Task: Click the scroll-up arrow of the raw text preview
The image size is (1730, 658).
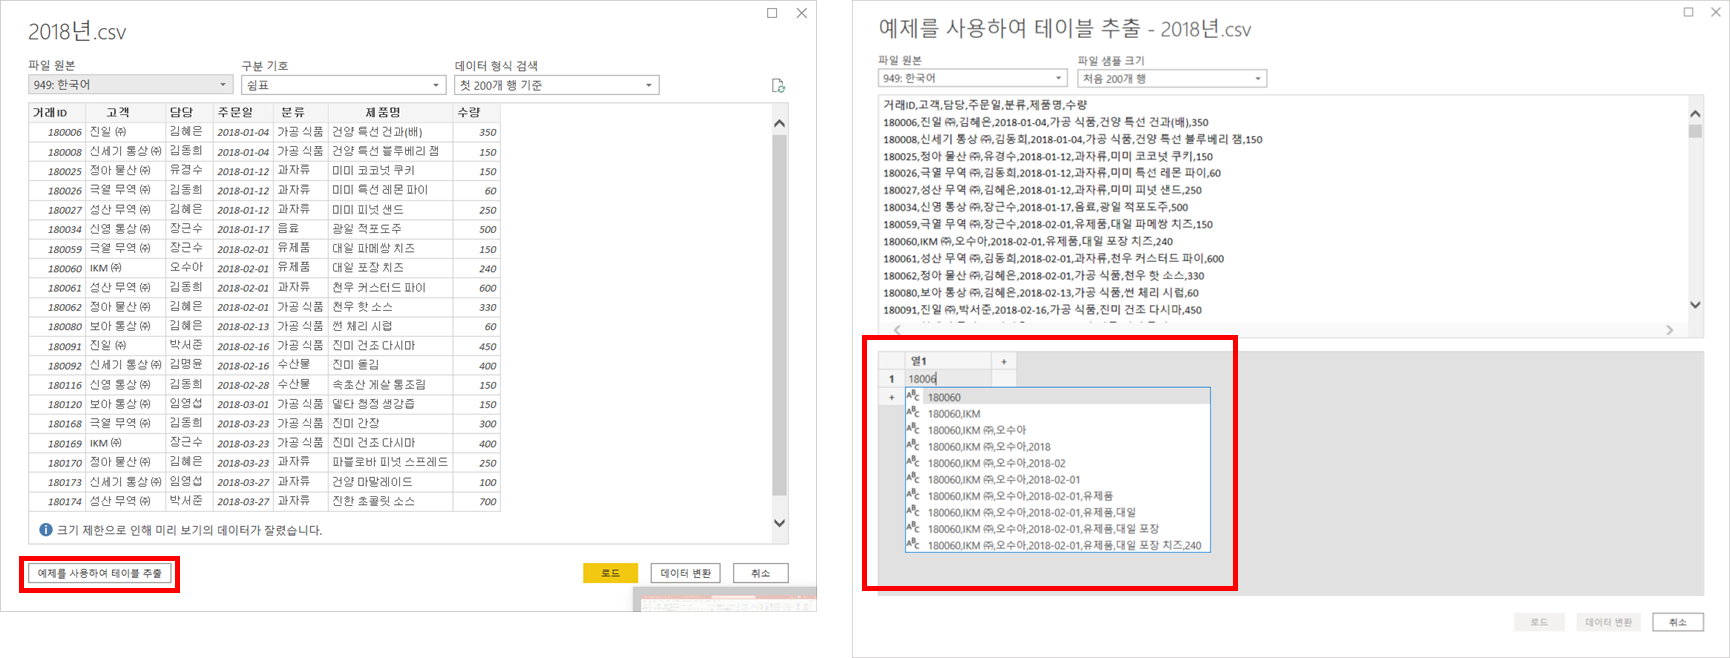Action: [x=1695, y=113]
